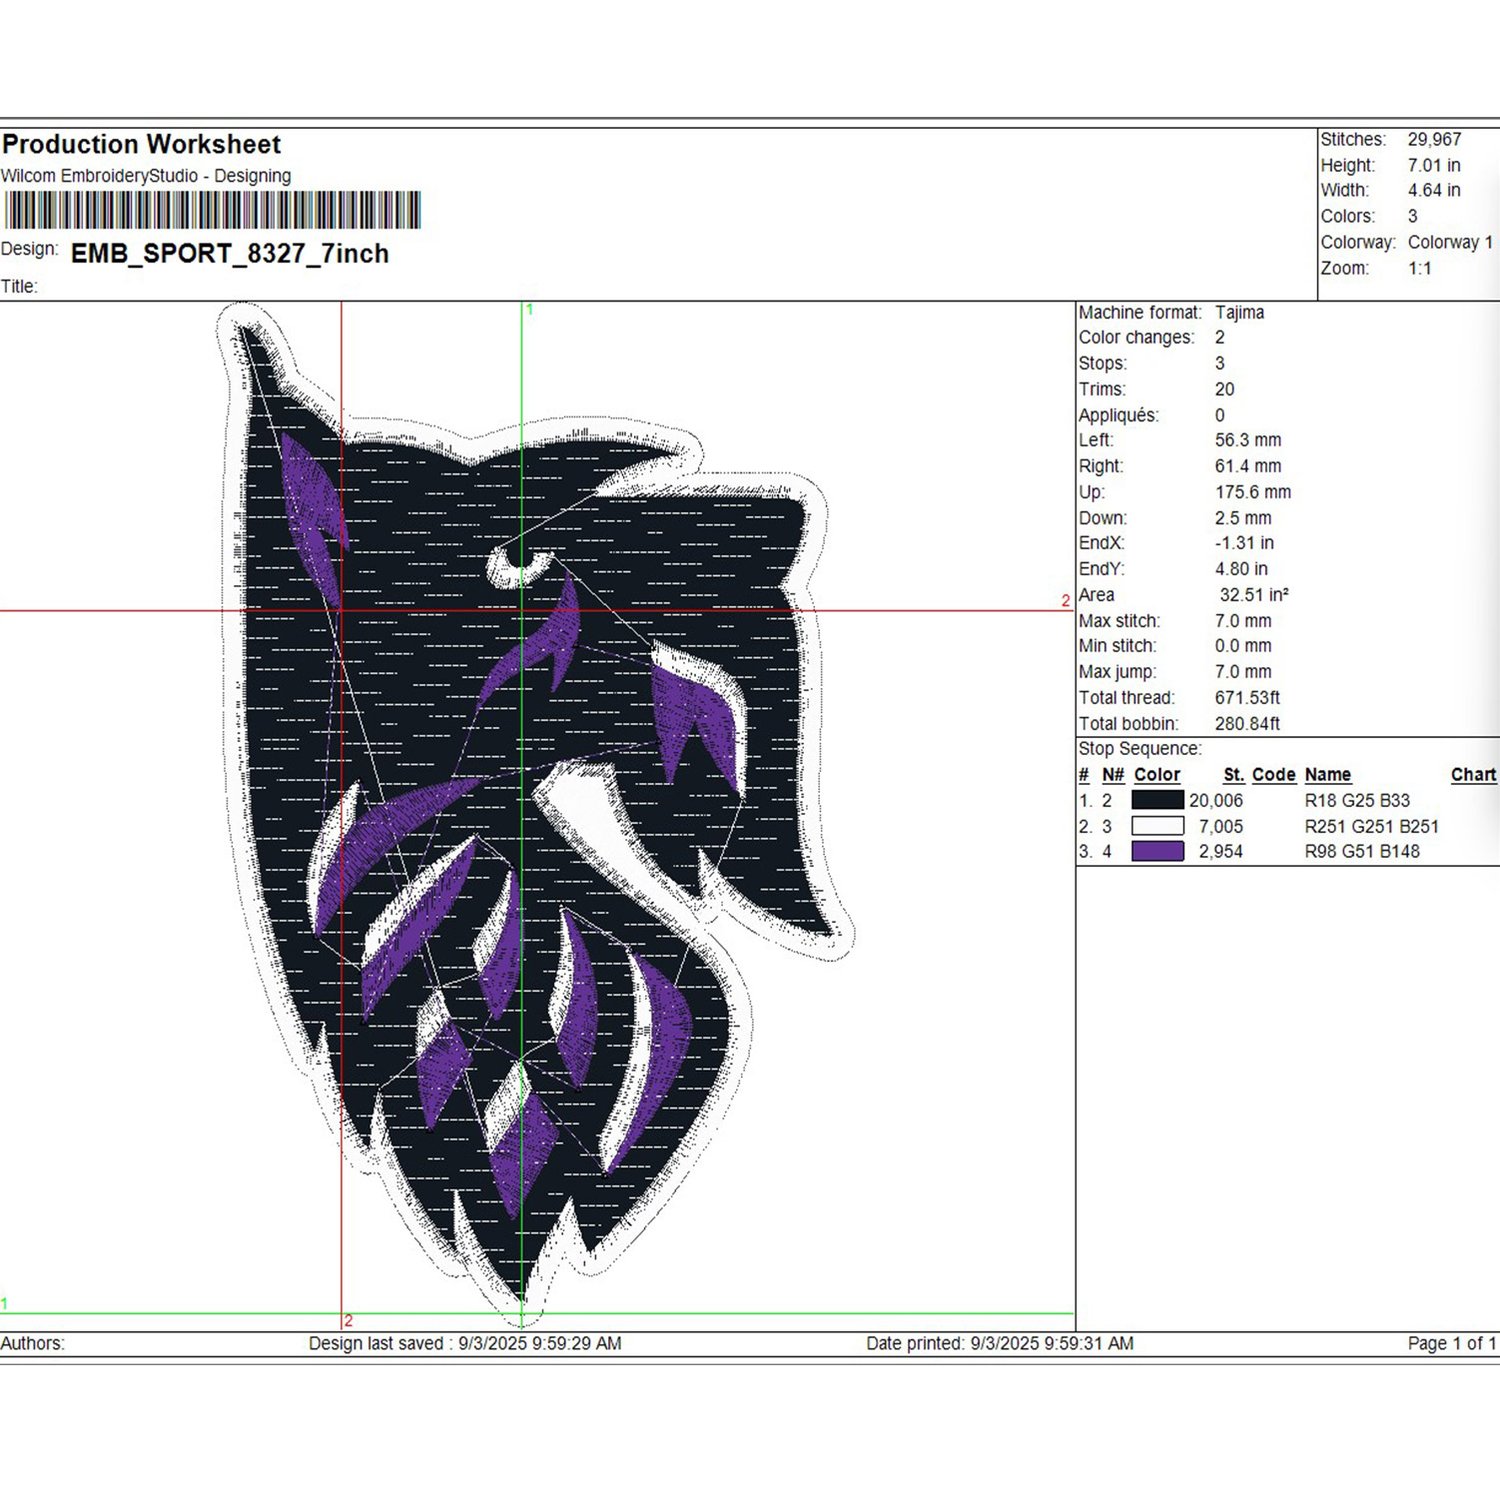1500x1495 pixels.
Task: Select the Zoom value "1:1"
Action: point(1420,268)
